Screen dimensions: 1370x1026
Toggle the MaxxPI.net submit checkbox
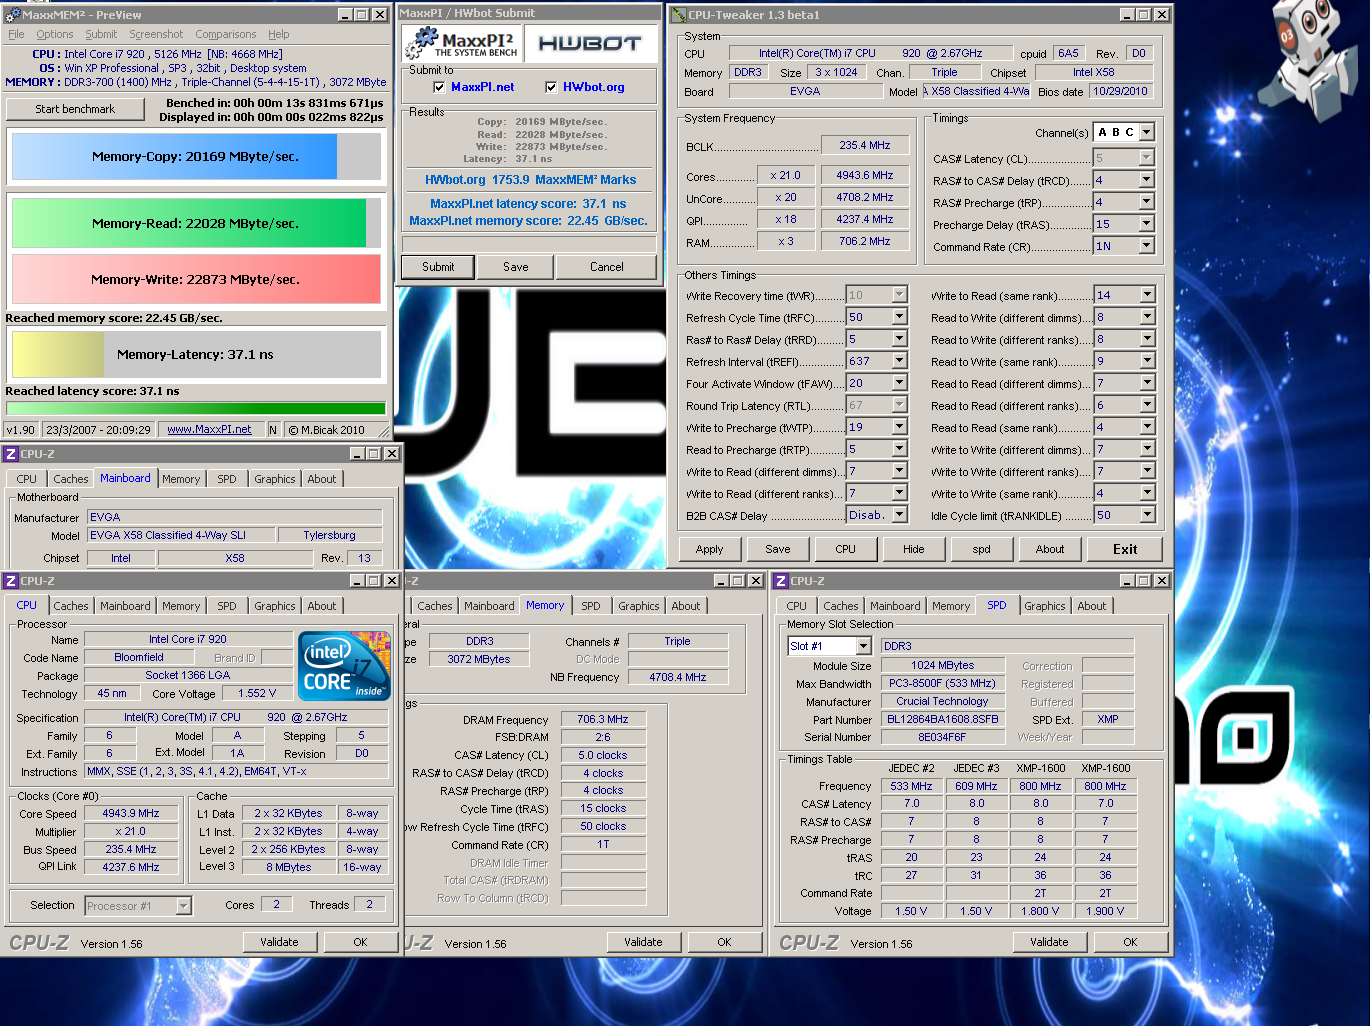click(x=439, y=87)
